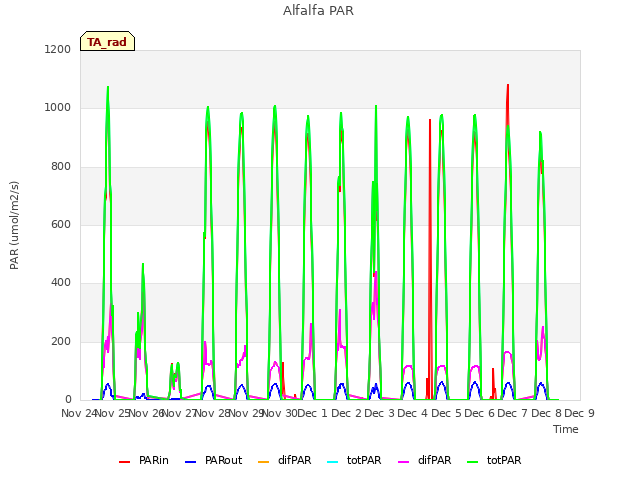Click the y-axis tick value 0
This screenshot has height=480, width=640.
68,400
